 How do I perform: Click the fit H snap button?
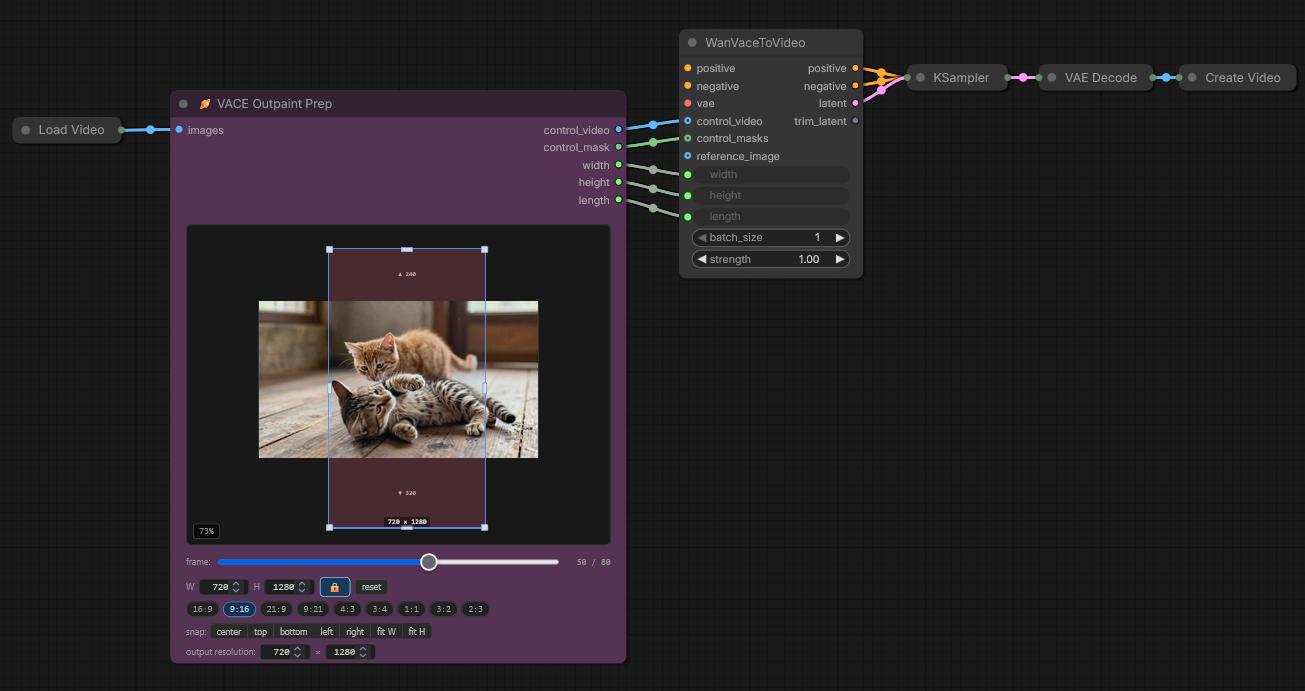417,632
